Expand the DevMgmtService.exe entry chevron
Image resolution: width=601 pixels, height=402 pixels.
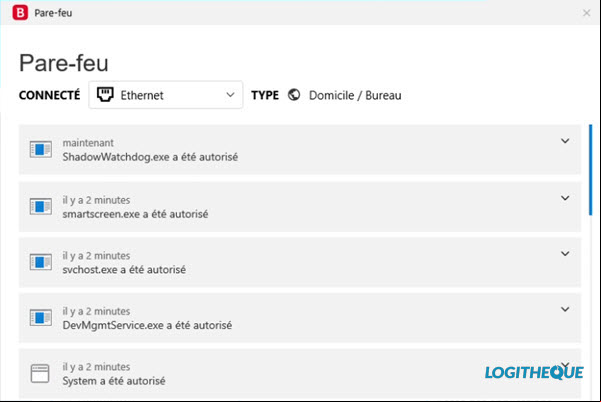coord(565,309)
